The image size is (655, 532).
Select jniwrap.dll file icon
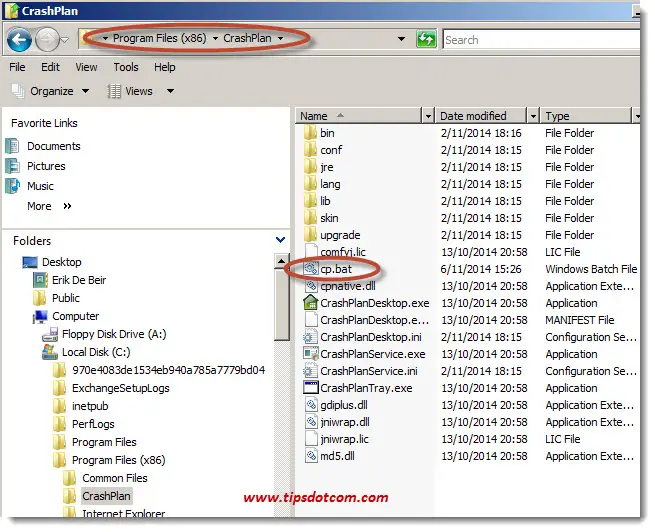click(x=311, y=422)
